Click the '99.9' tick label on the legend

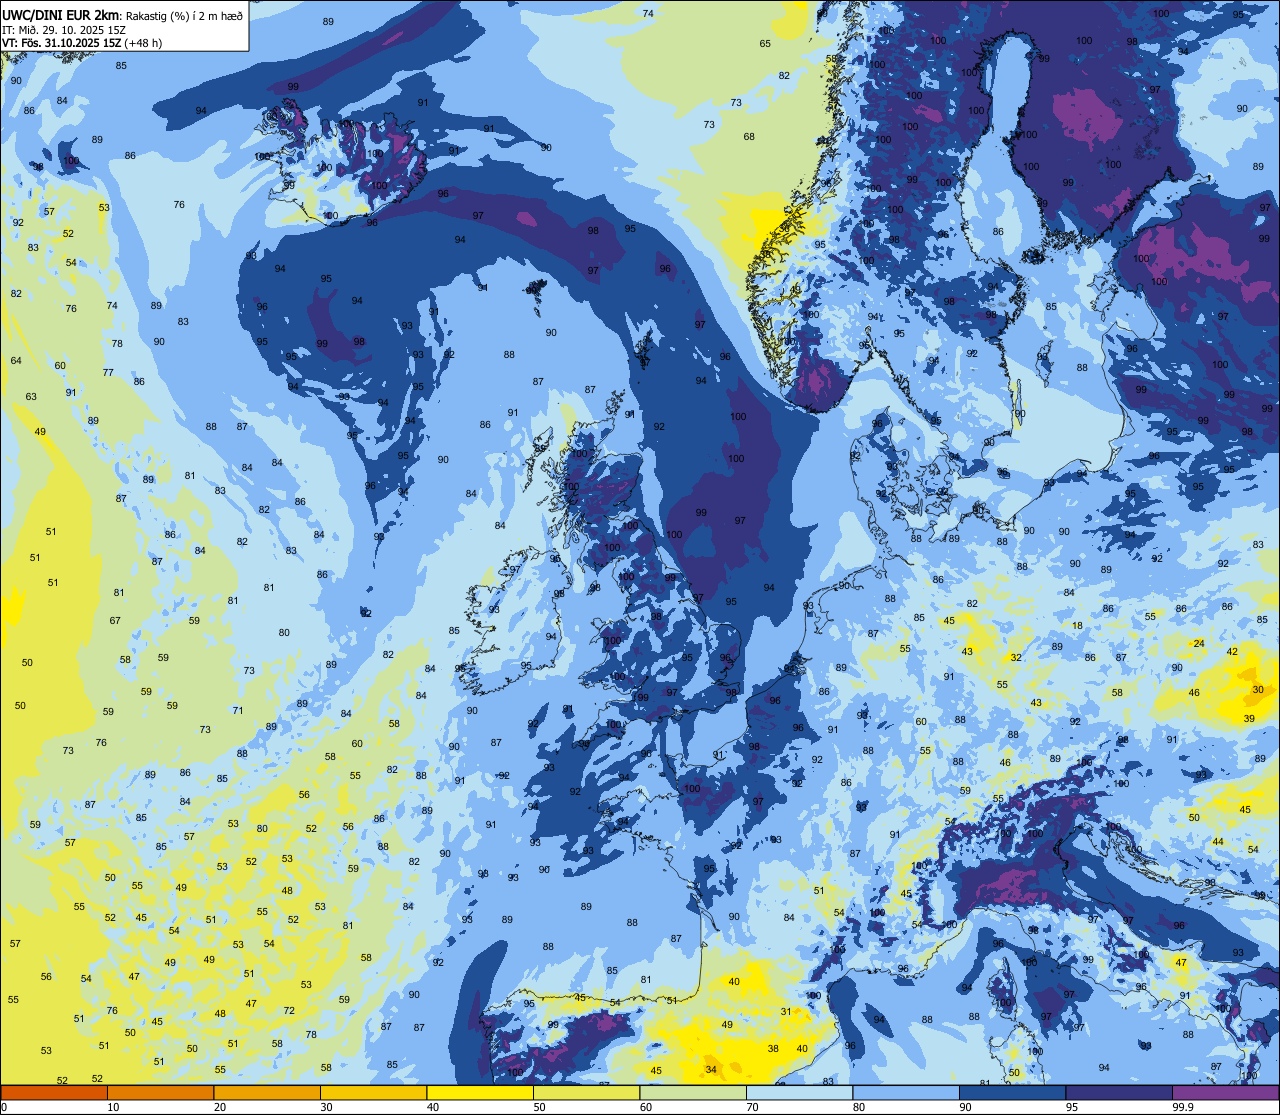1182,1107
